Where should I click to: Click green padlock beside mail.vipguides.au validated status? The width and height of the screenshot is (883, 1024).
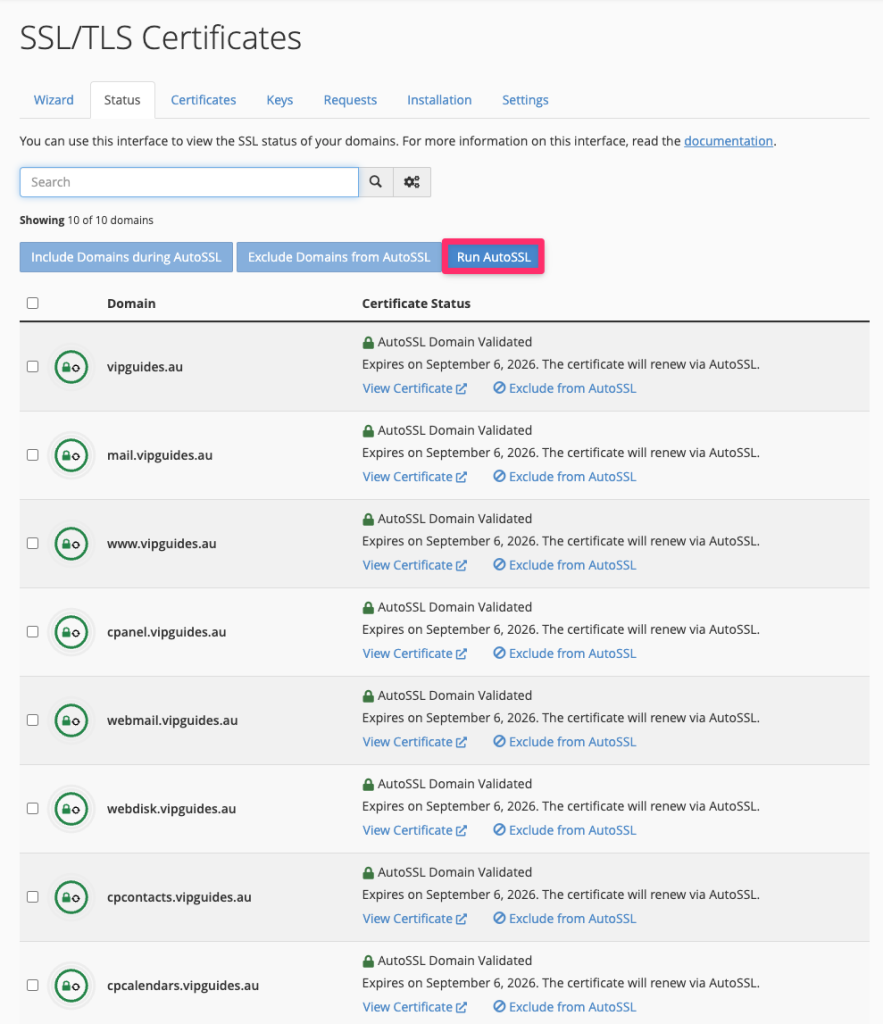click(368, 430)
